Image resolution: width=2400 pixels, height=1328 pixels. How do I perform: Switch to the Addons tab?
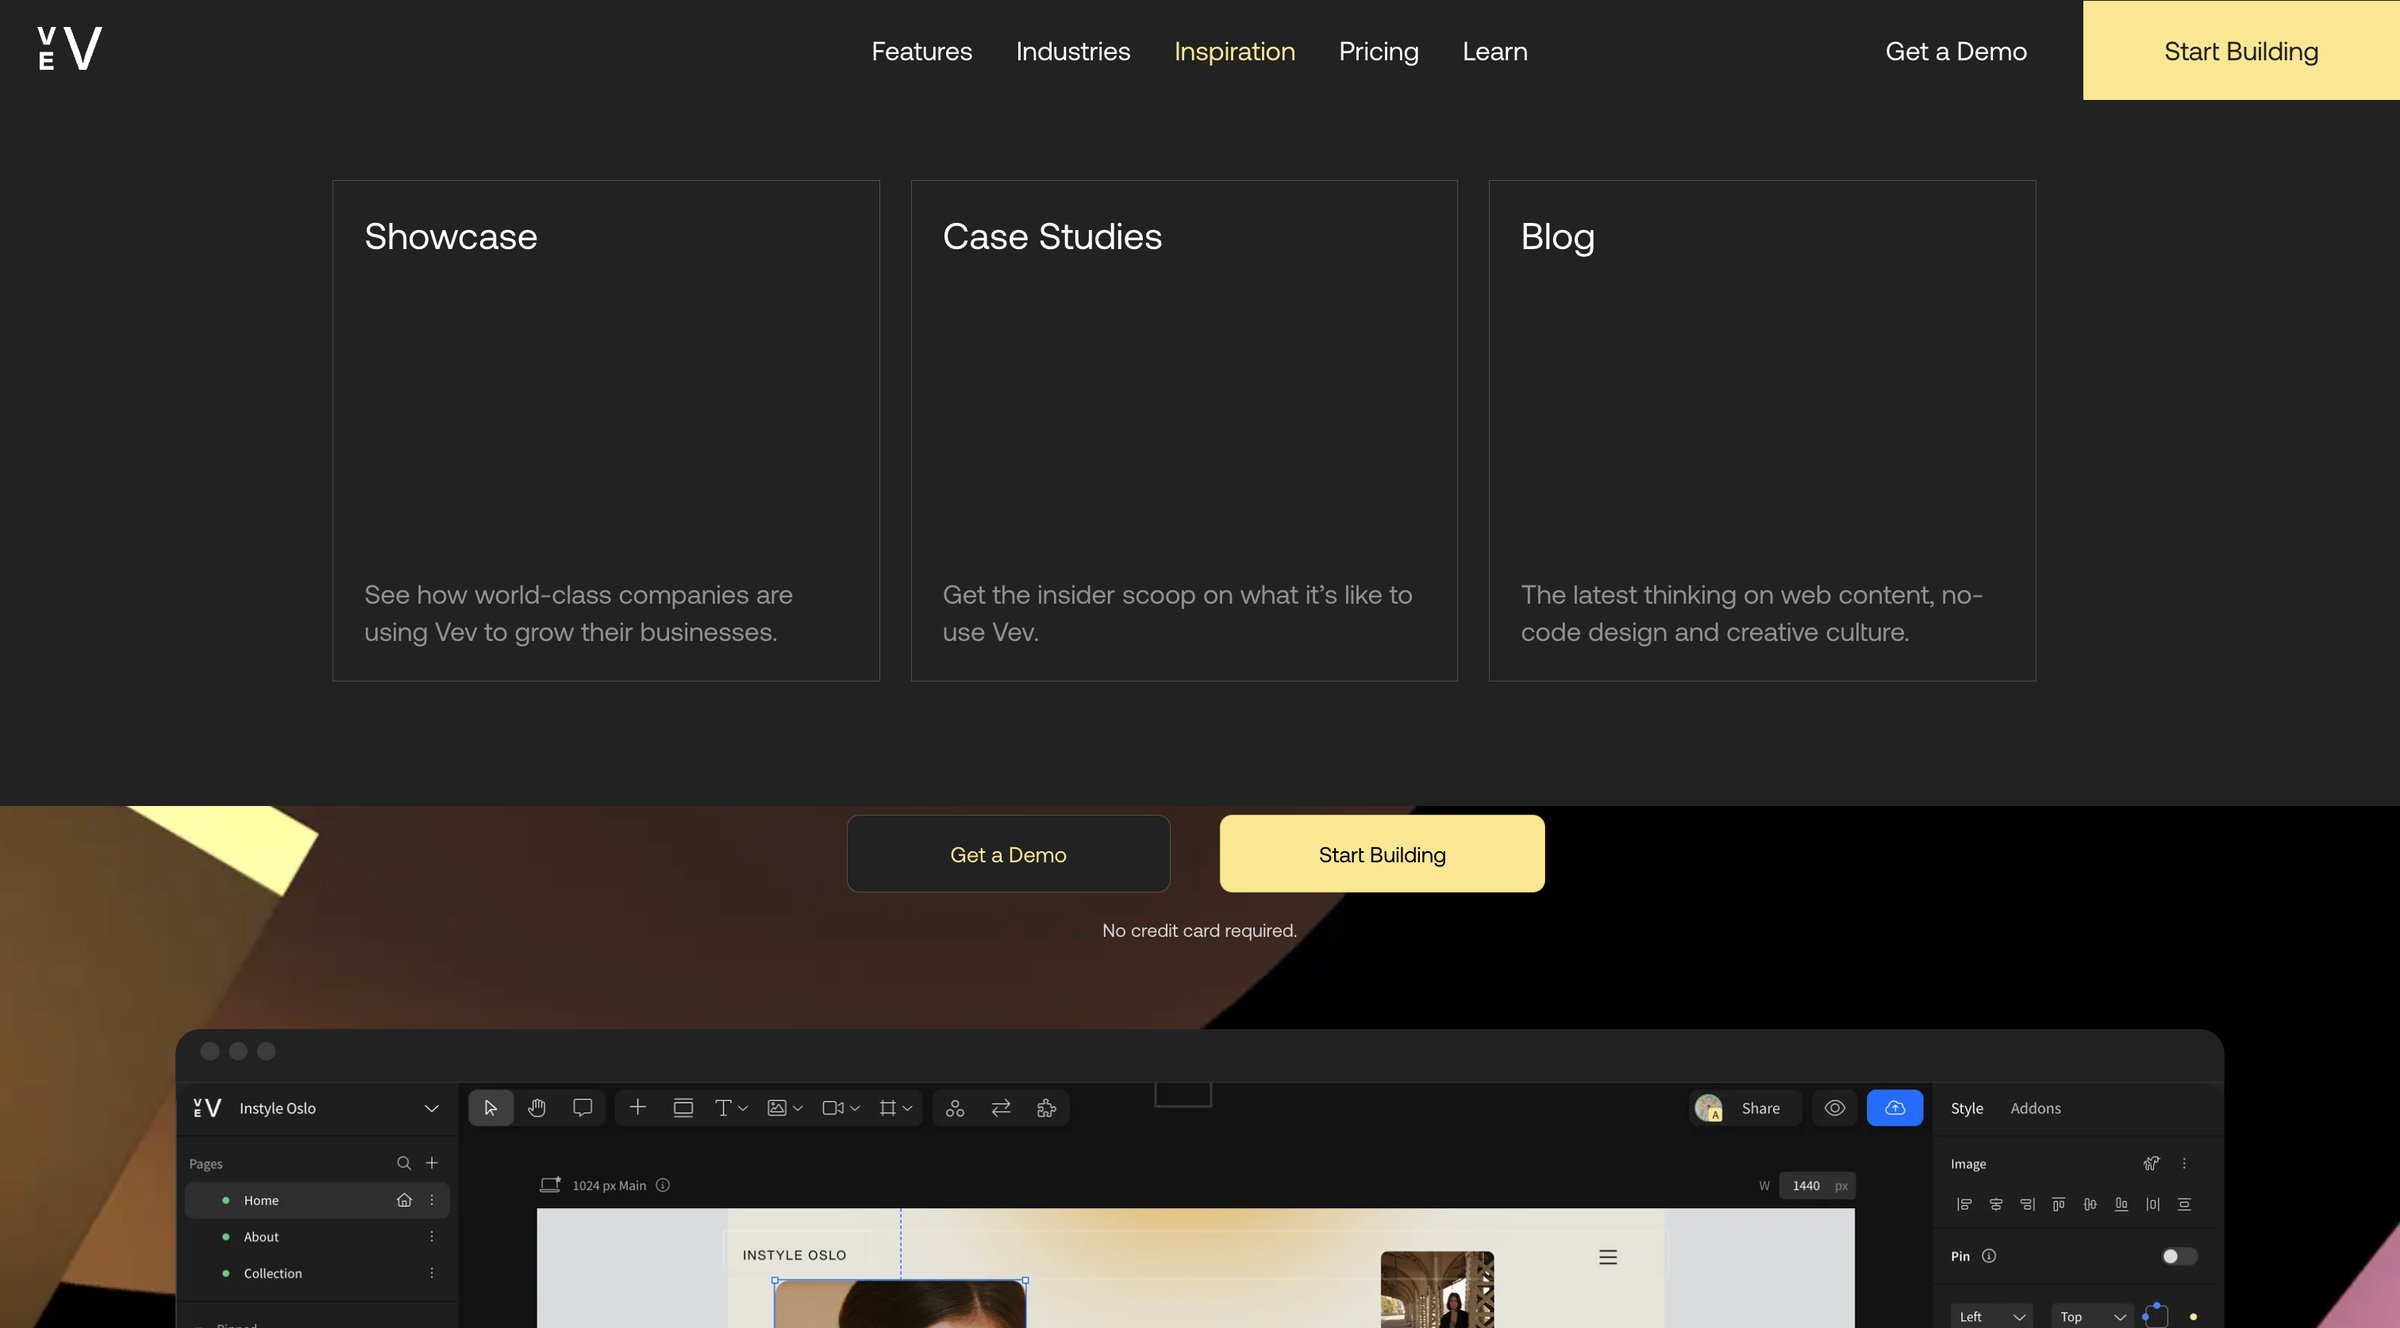[2035, 1108]
